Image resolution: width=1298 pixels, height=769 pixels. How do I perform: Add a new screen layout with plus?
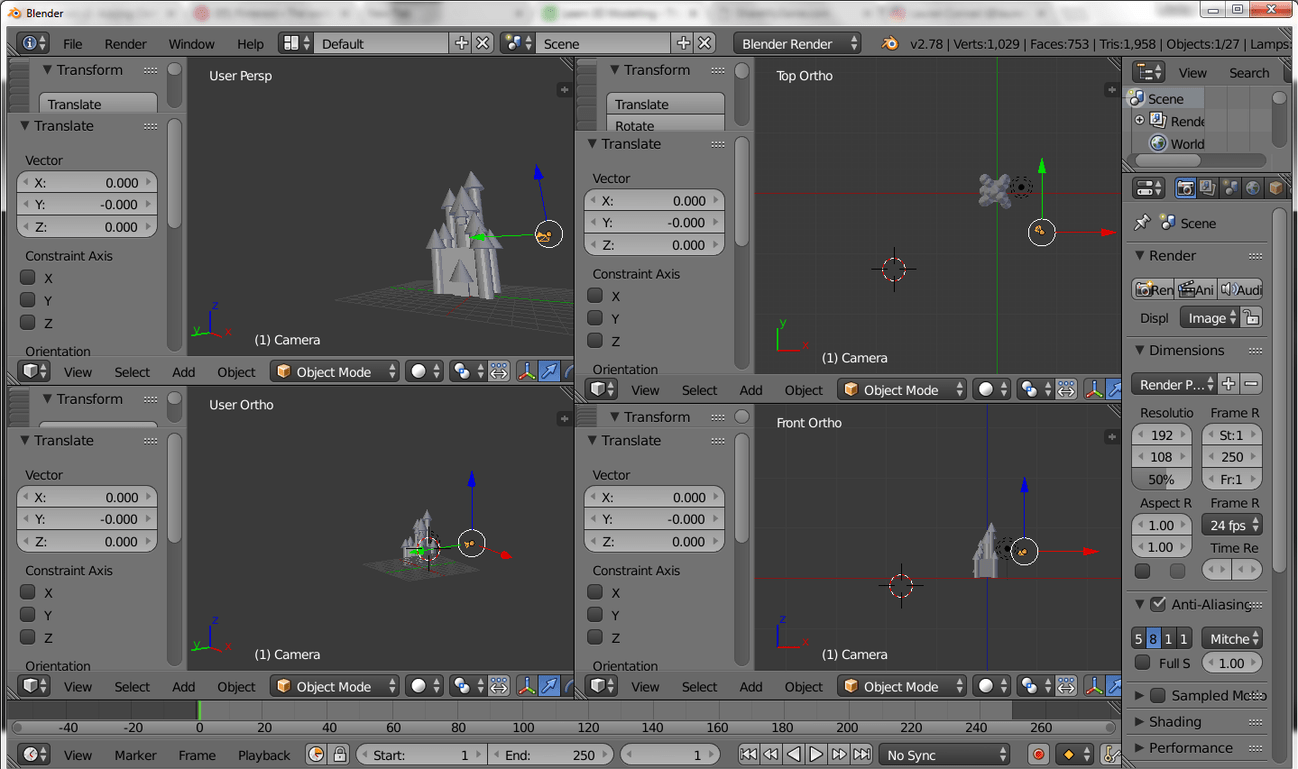[461, 43]
